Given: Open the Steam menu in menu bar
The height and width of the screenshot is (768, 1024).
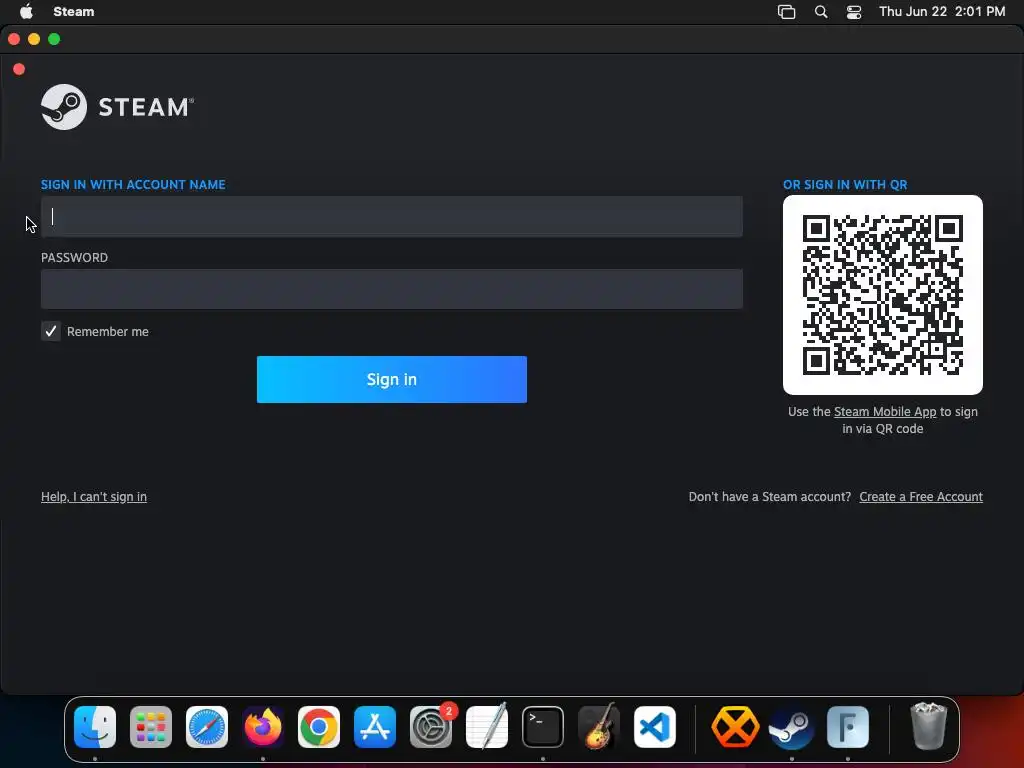Looking at the screenshot, I should pyautogui.click(x=74, y=12).
